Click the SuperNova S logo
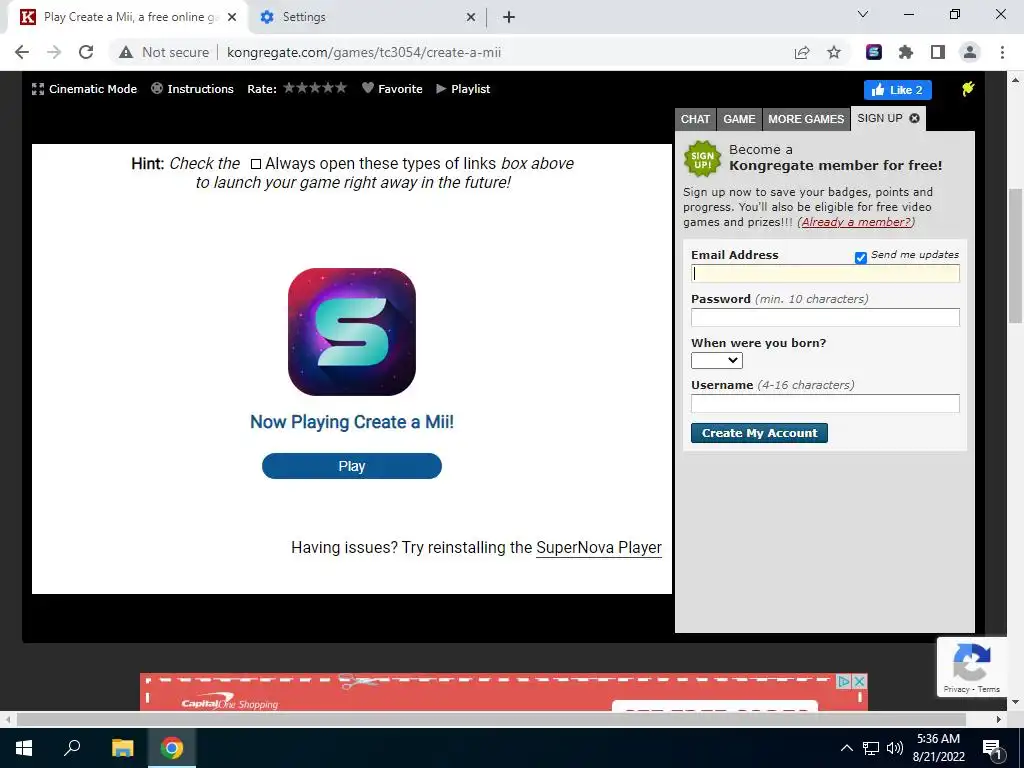 [352, 332]
